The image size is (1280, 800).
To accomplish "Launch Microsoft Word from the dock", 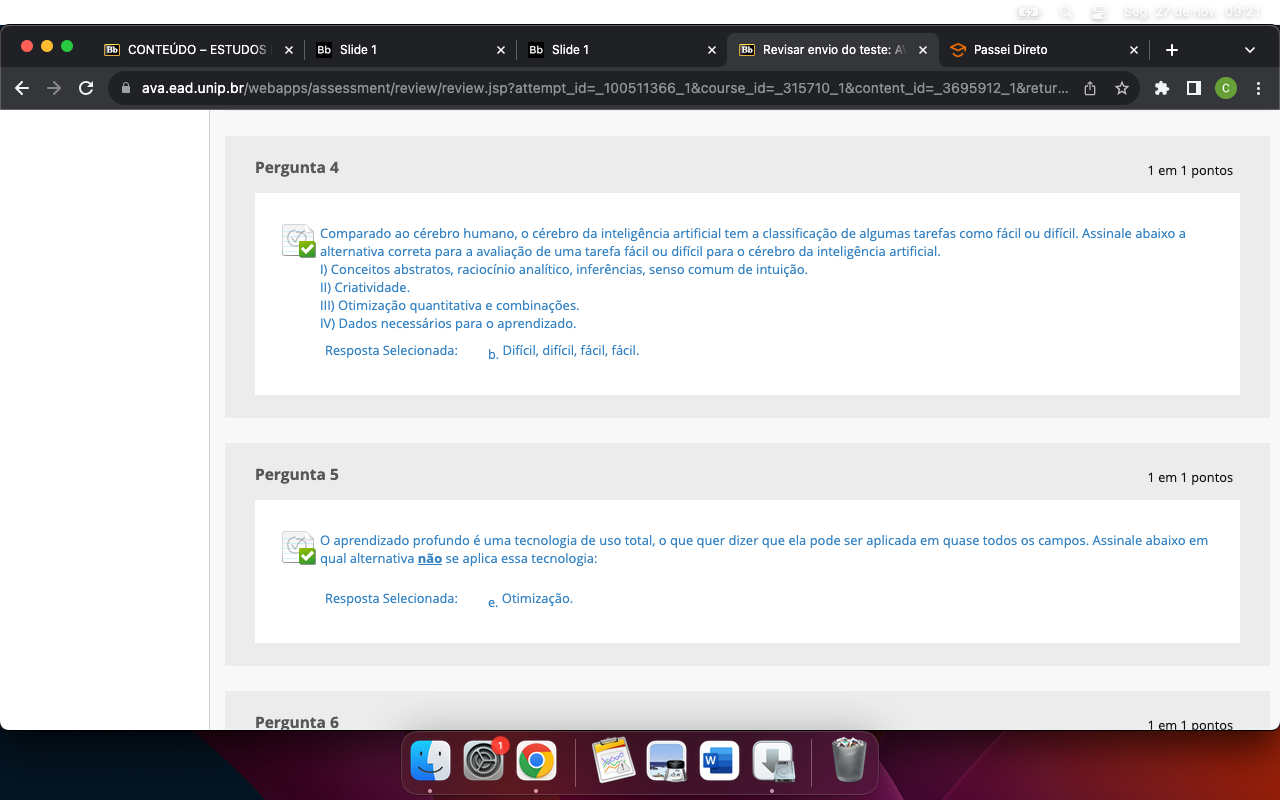I will pos(719,761).
